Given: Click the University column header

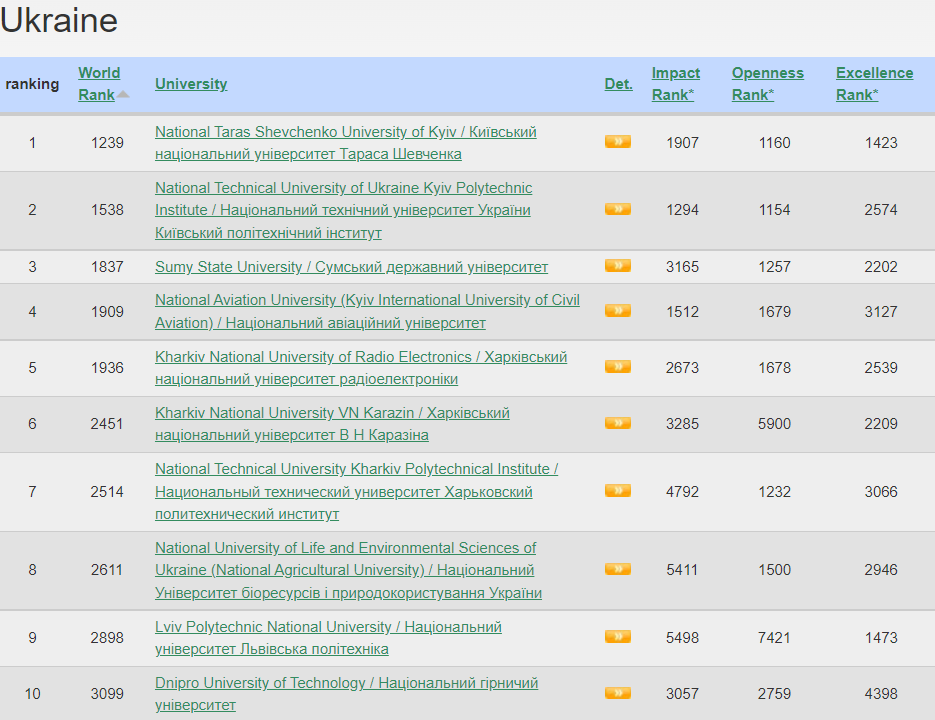Looking at the screenshot, I should [191, 84].
